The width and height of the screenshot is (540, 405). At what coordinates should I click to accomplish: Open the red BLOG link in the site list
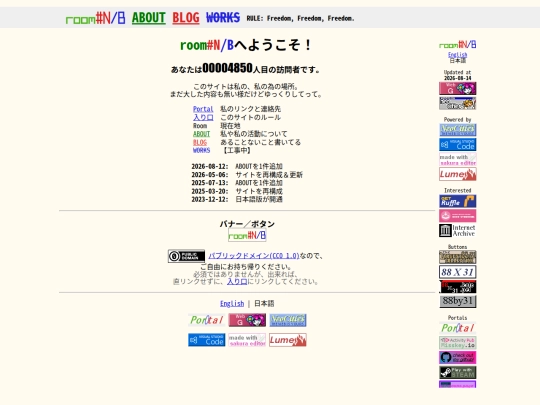tap(200, 142)
